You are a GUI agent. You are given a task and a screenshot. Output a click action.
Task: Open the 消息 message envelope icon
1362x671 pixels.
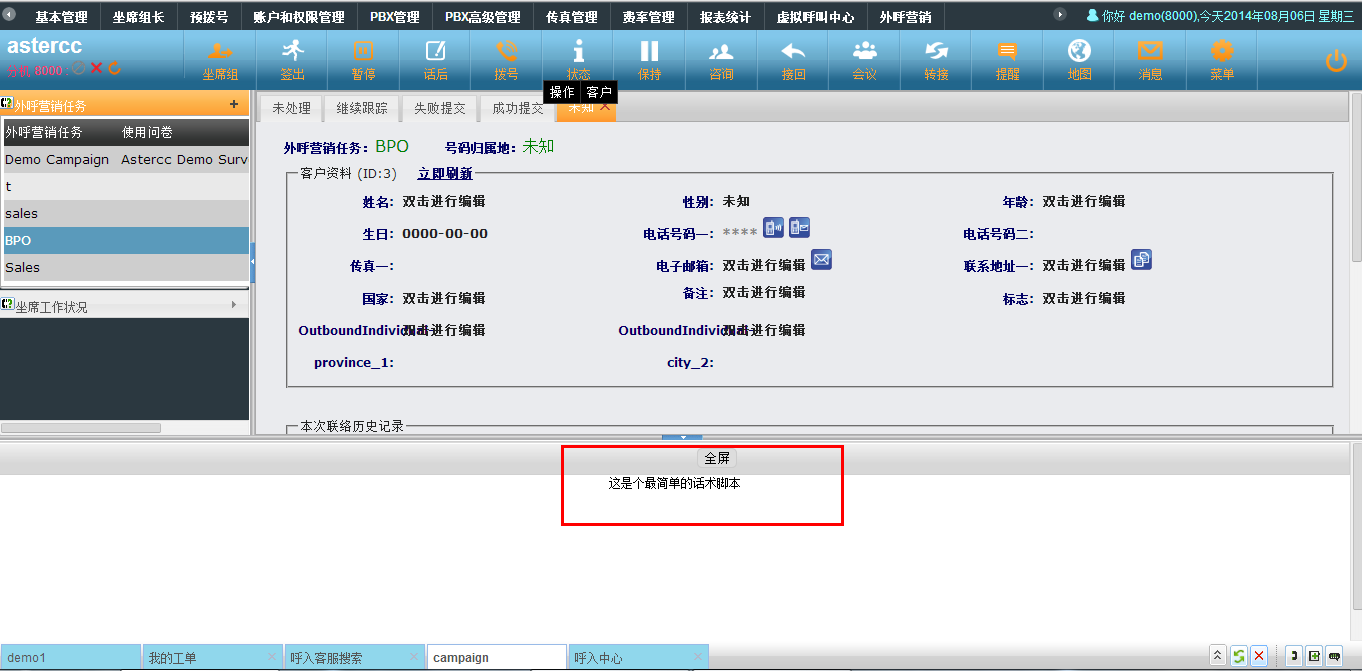tap(1150, 52)
